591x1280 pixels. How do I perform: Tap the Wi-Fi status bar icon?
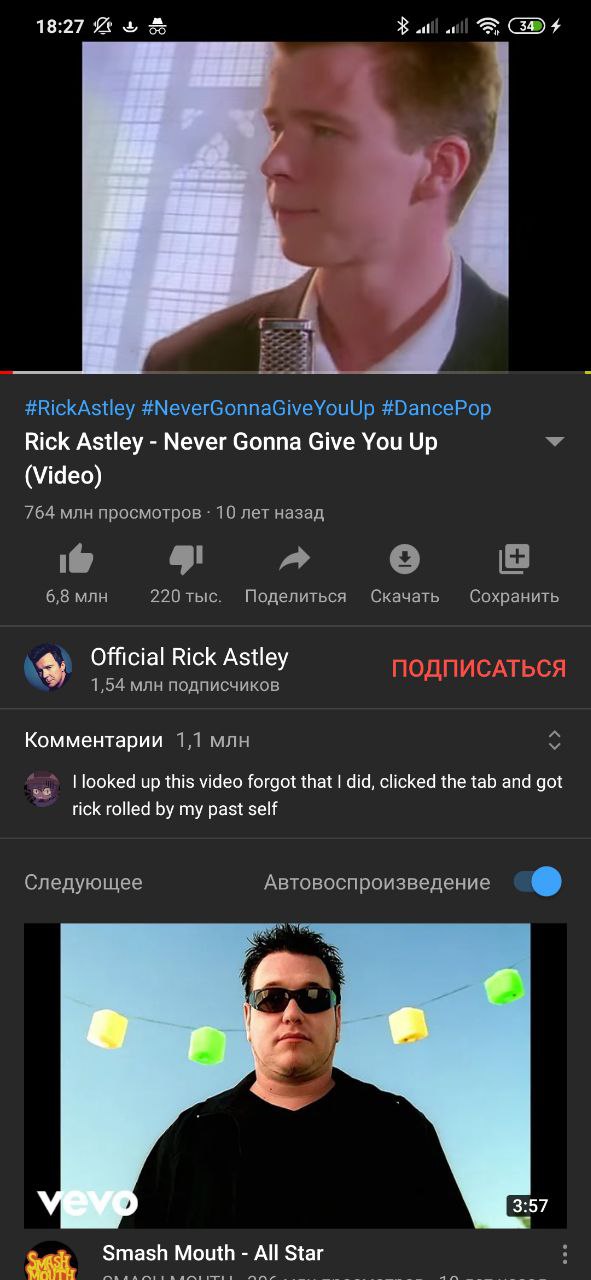(x=488, y=26)
